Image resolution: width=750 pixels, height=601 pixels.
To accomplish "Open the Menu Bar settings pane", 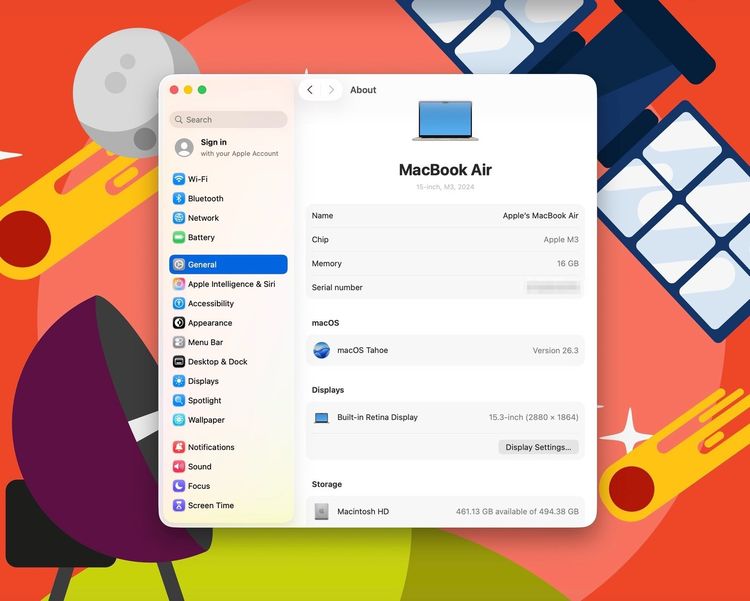I will (205, 342).
